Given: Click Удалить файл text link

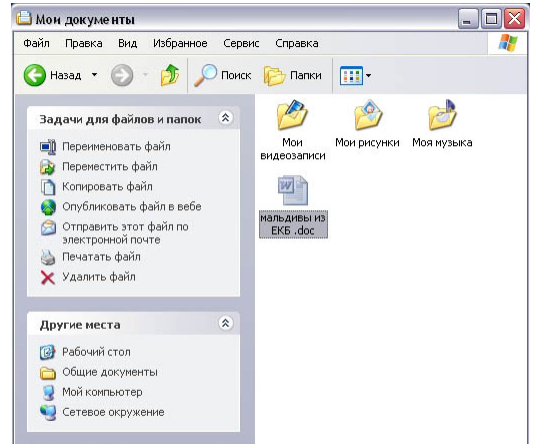Looking at the screenshot, I should 99,277.
